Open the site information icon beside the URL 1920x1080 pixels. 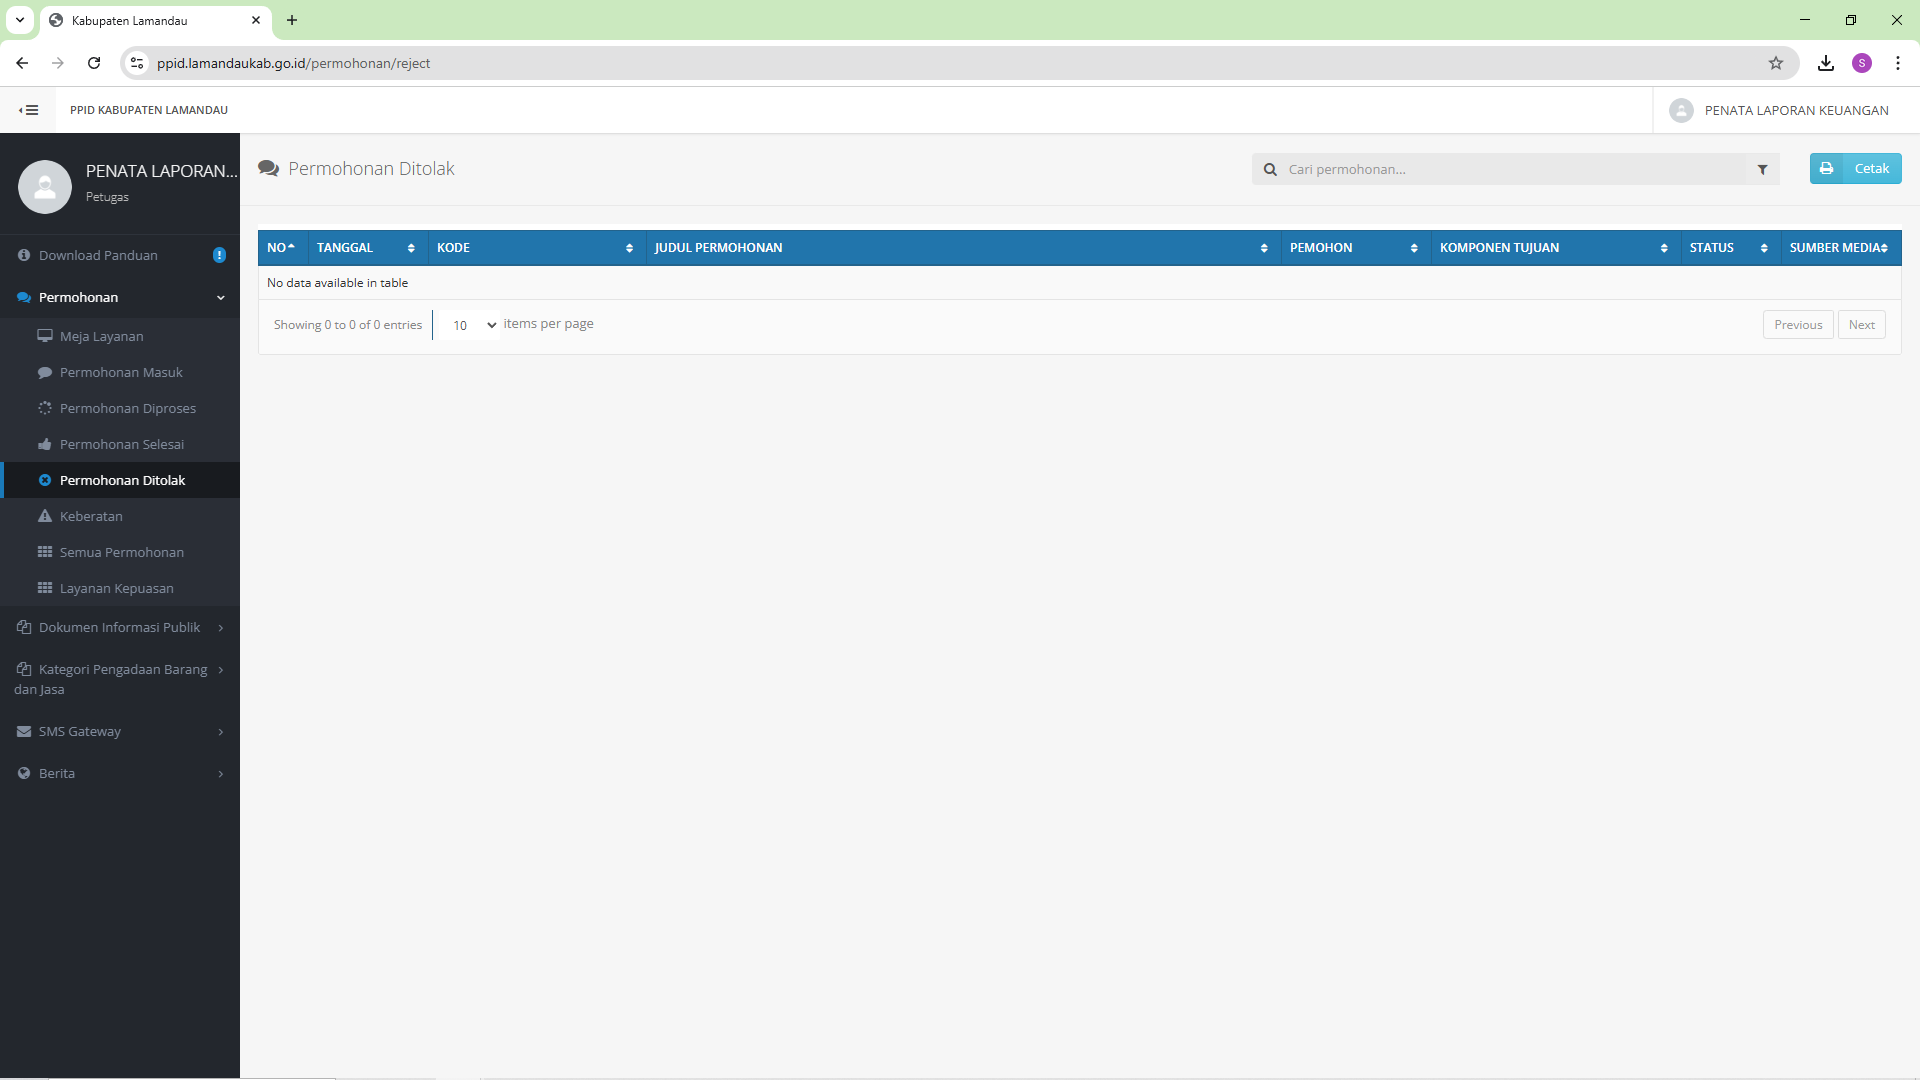coord(137,63)
